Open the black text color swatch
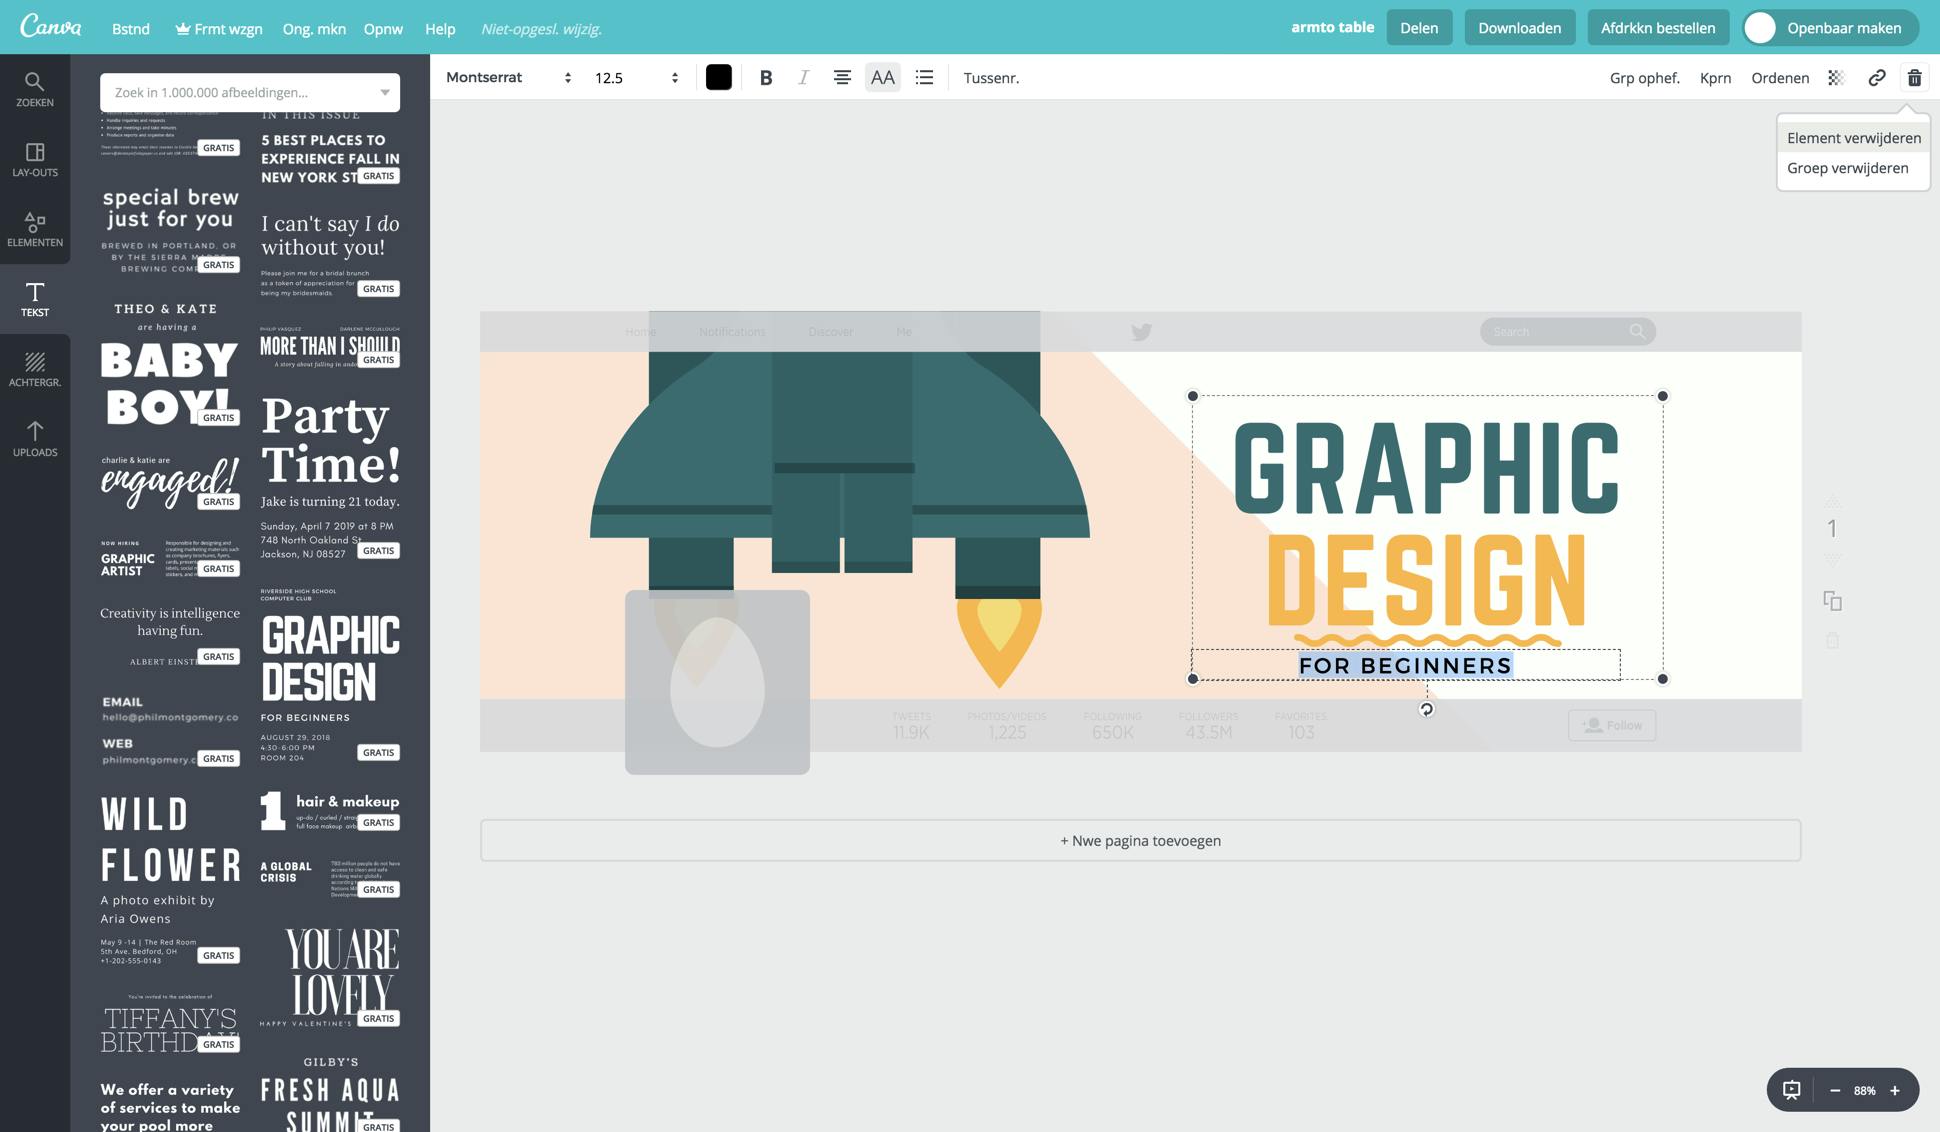 point(718,78)
